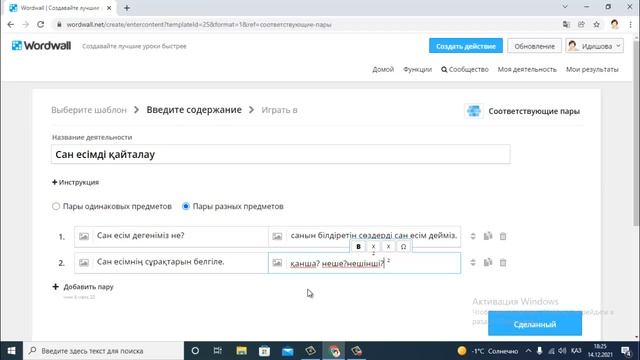
Task: Add image to row 2 question cell
Action: coord(84,262)
